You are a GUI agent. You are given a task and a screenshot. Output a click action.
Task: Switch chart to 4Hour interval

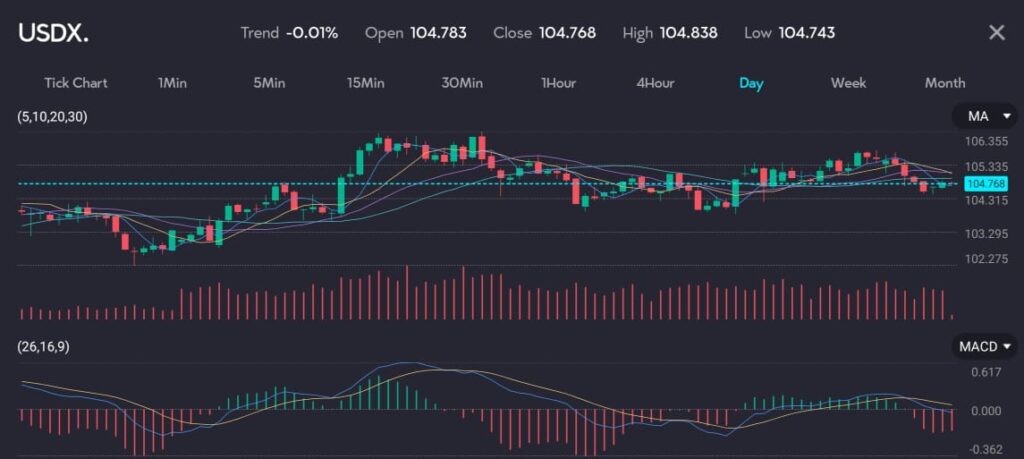655,83
